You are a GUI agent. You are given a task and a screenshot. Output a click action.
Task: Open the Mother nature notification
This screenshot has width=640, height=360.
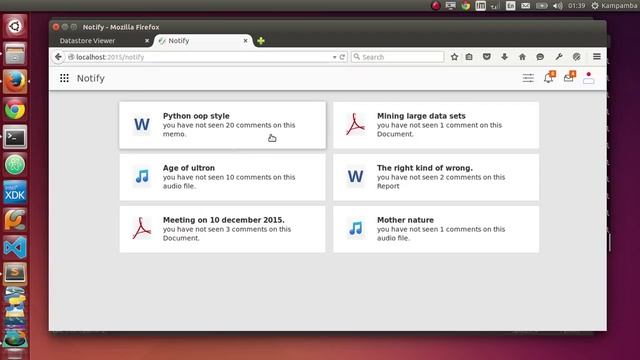(x=436, y=229)
